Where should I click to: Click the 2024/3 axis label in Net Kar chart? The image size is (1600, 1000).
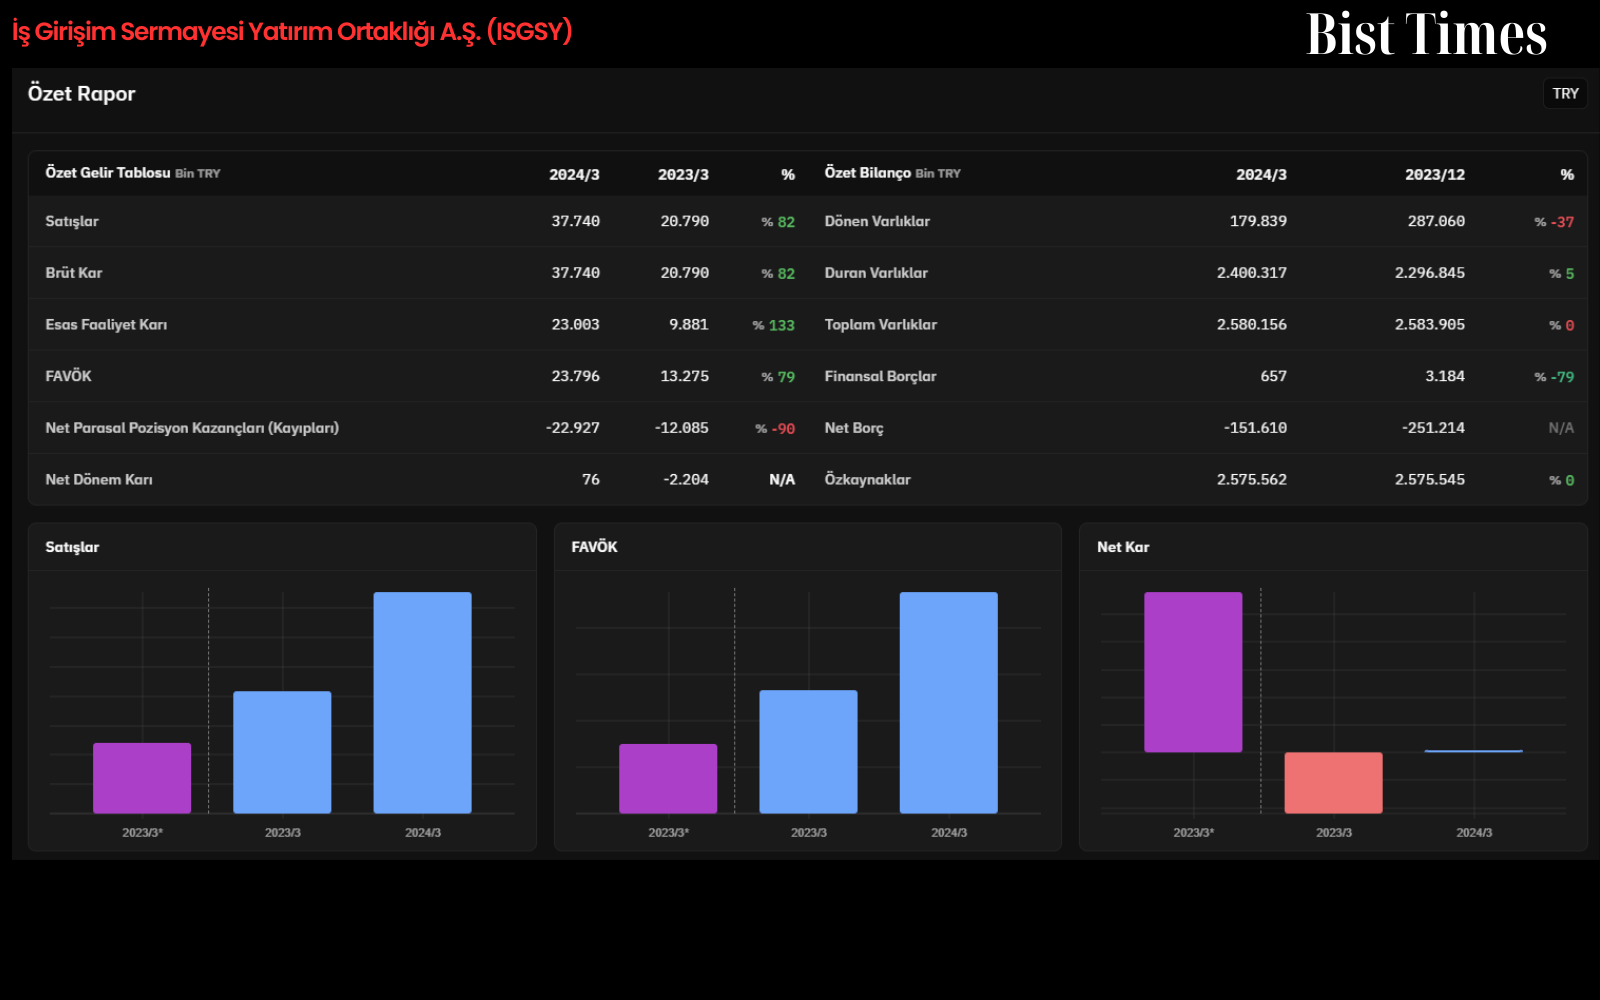click(1474, 833)
